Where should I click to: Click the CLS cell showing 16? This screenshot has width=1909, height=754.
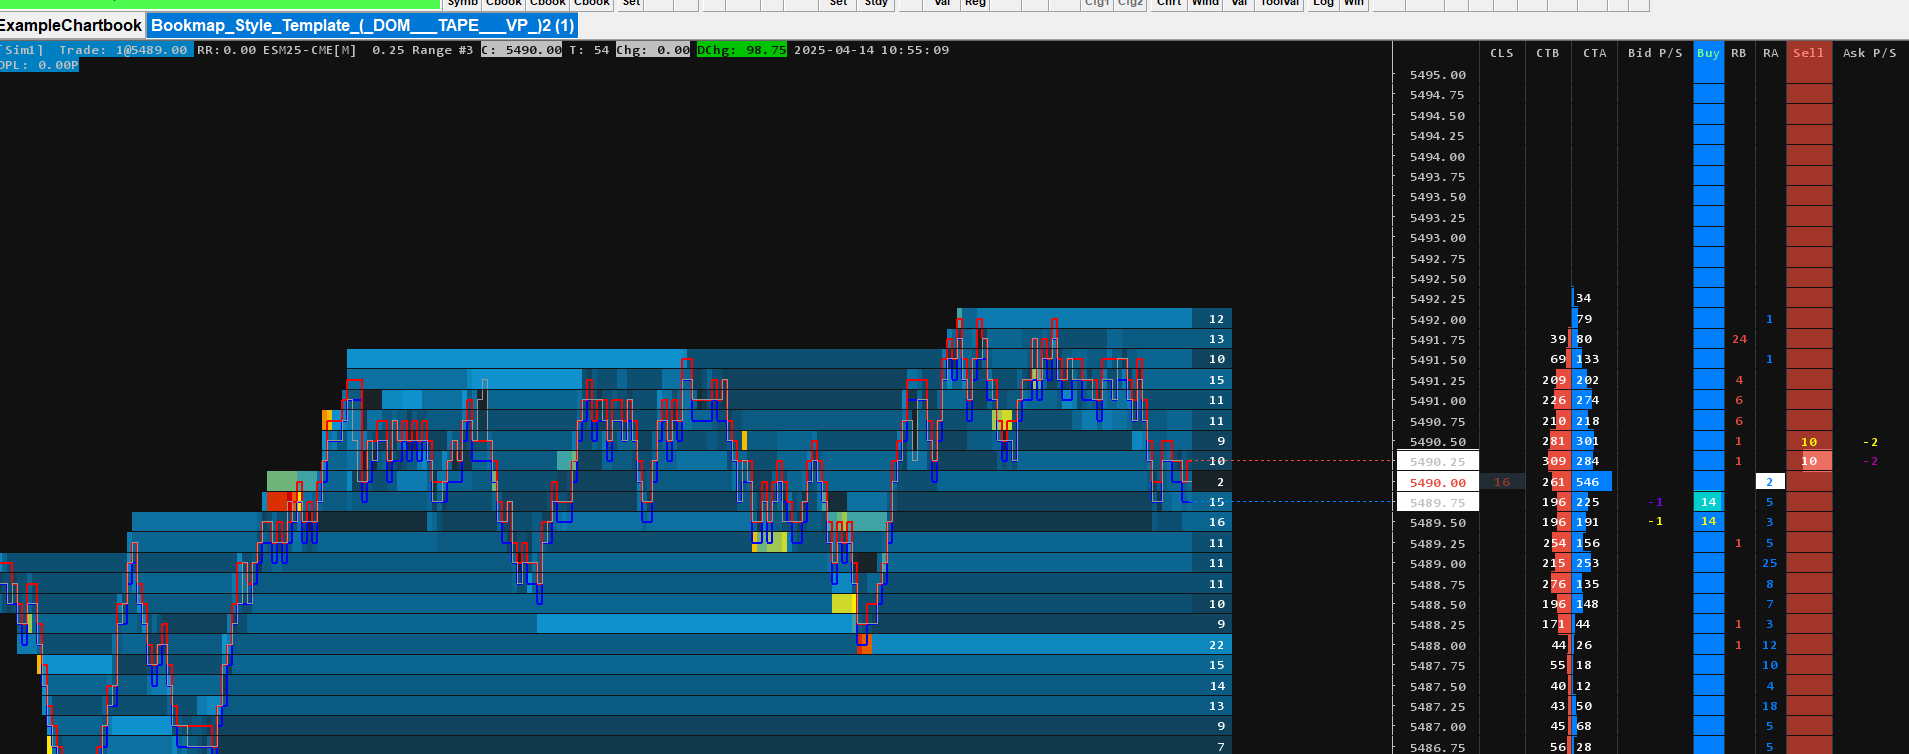[x=1502, y=482]
